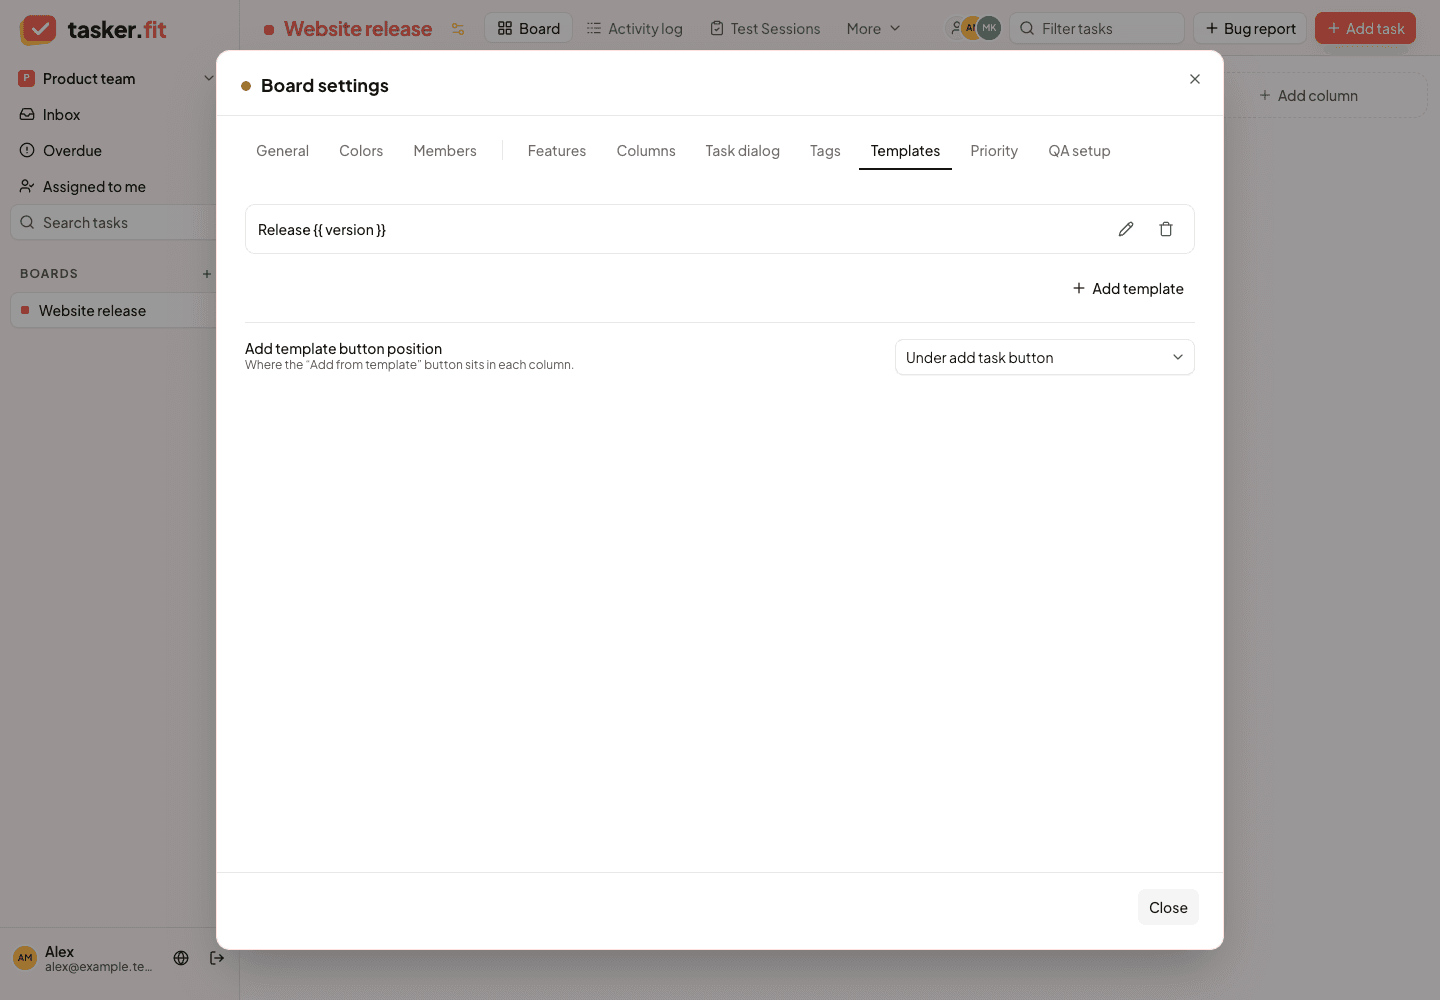Click the Close button in dialog footer

pyautogui.click(x=1168, y=908)
